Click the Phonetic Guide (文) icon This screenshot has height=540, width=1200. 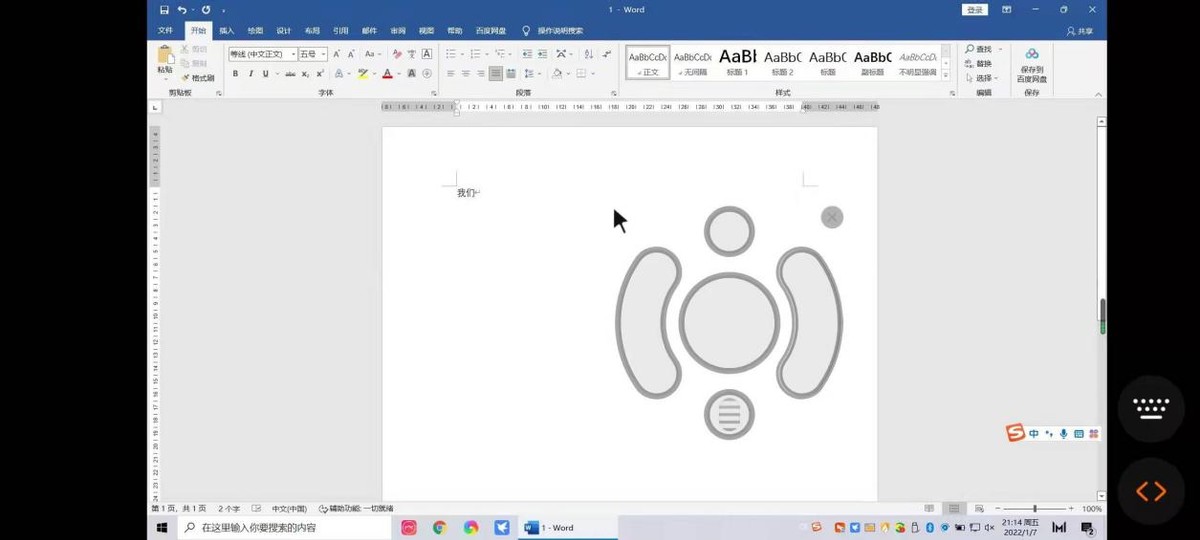click(x=412, y=54)
